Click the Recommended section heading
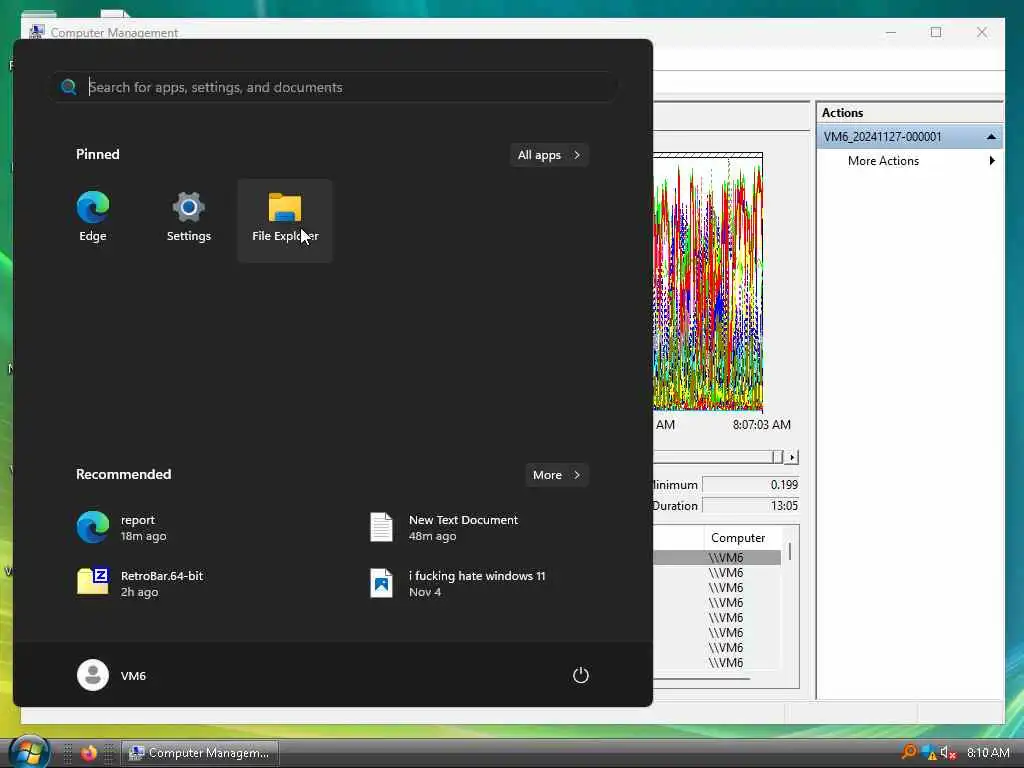Viewport: 1024px width, 768px height. click(x=123, y=474)
